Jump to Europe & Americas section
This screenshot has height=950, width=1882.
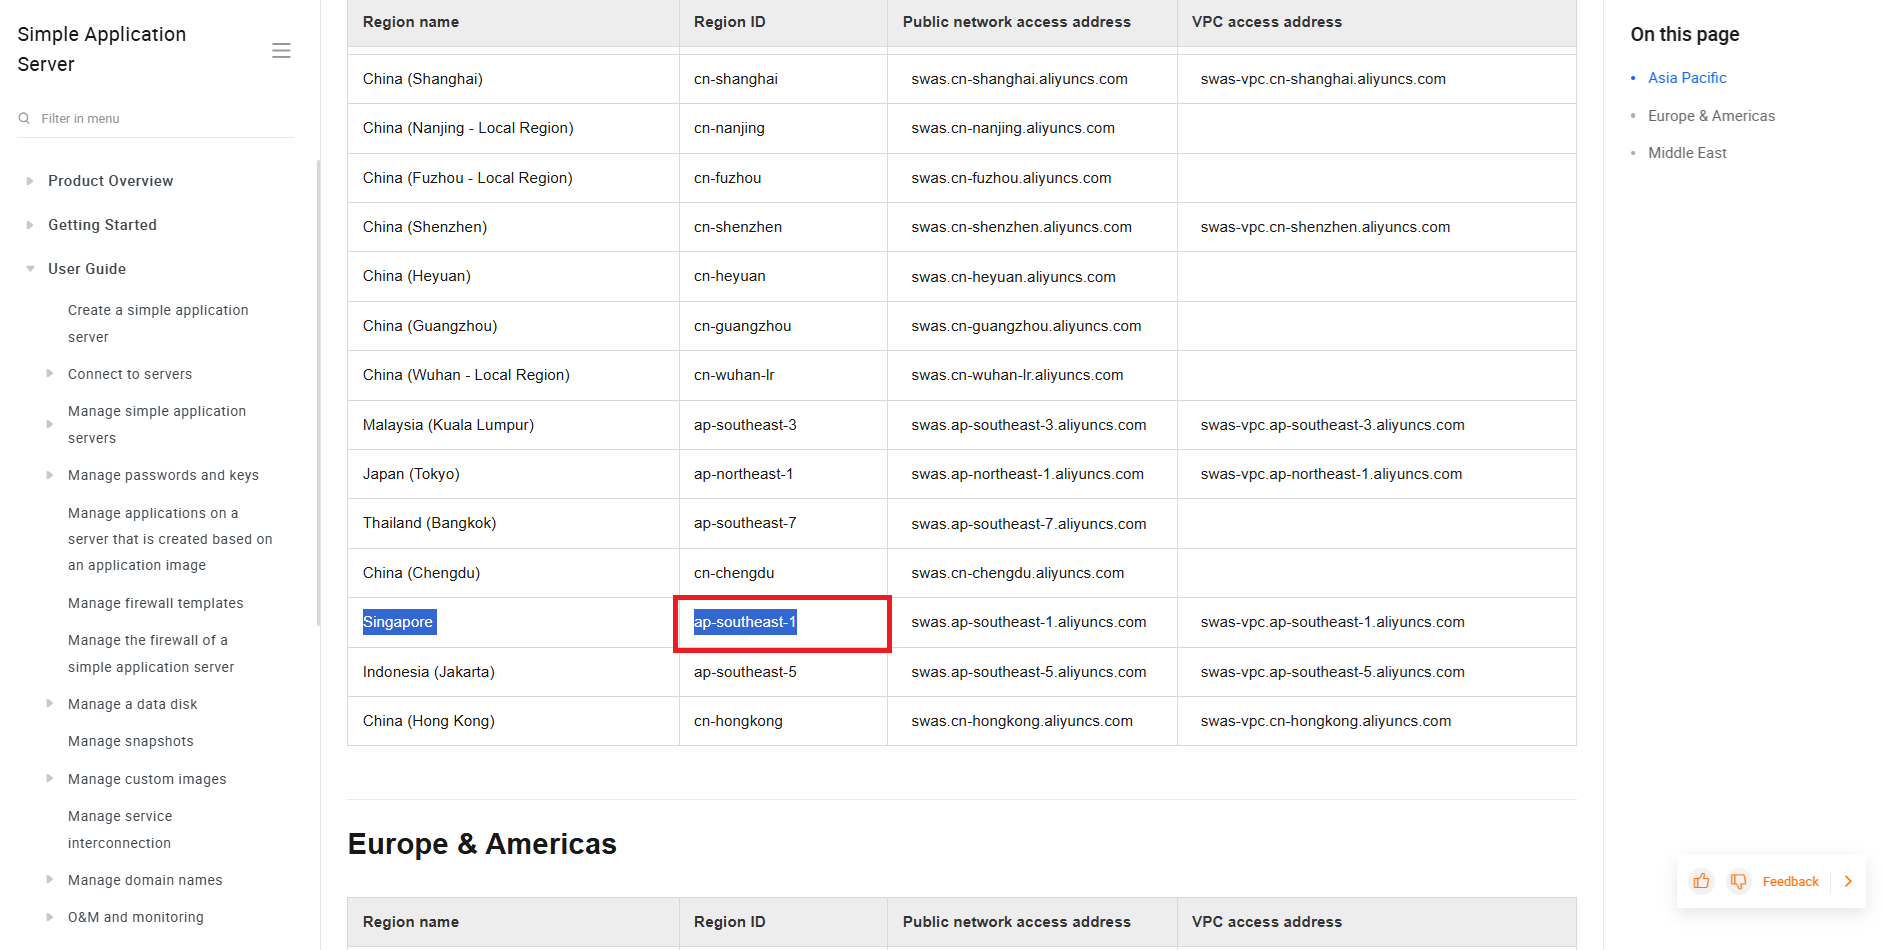pyautogui.click(x=1711, y=116)
